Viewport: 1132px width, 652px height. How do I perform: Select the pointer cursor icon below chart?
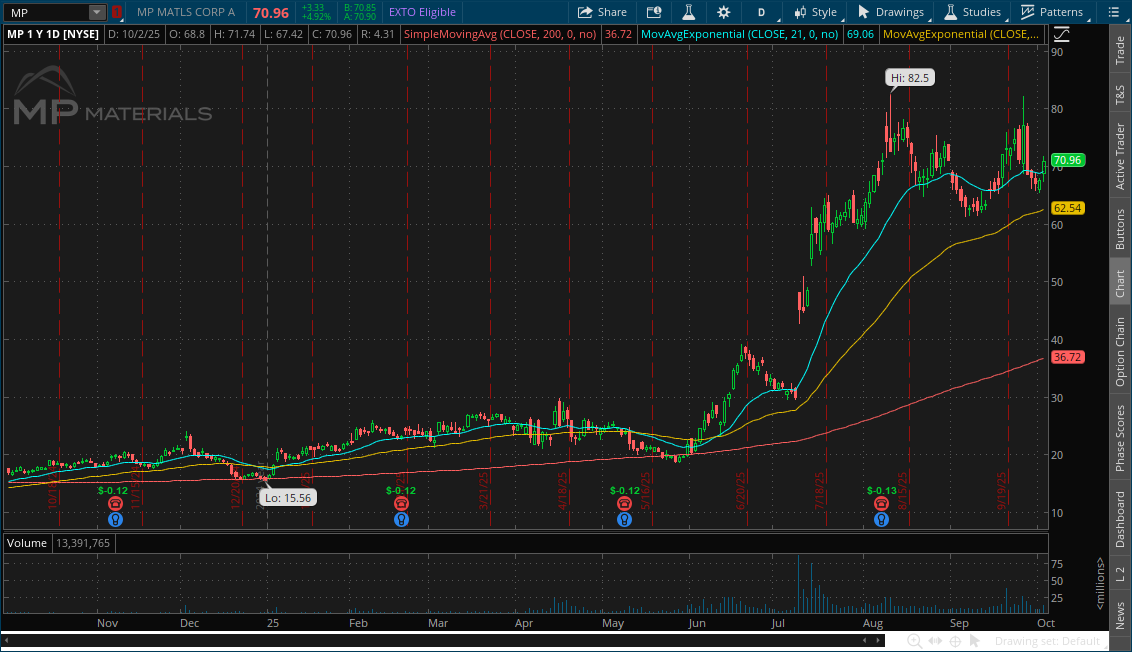[975, 641]
